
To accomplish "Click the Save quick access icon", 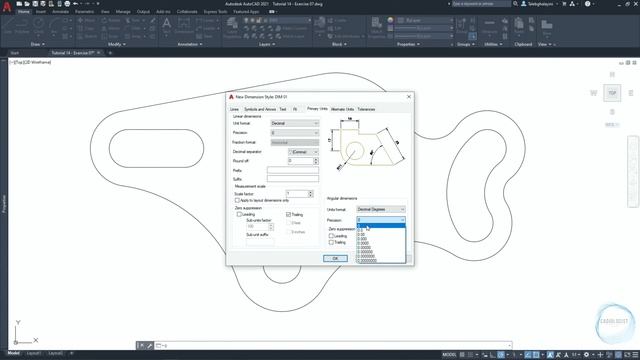I will pyautogui.click(x=35, y=4).
